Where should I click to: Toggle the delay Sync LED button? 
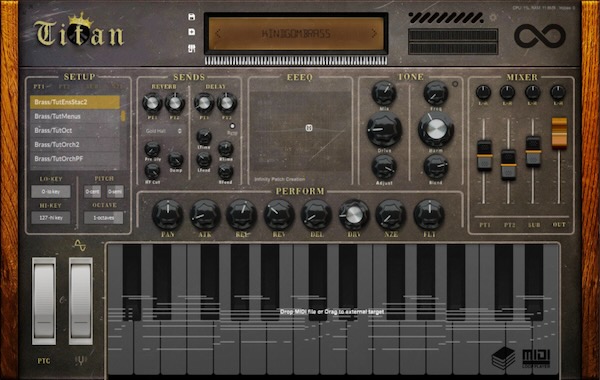click(232, 126)
